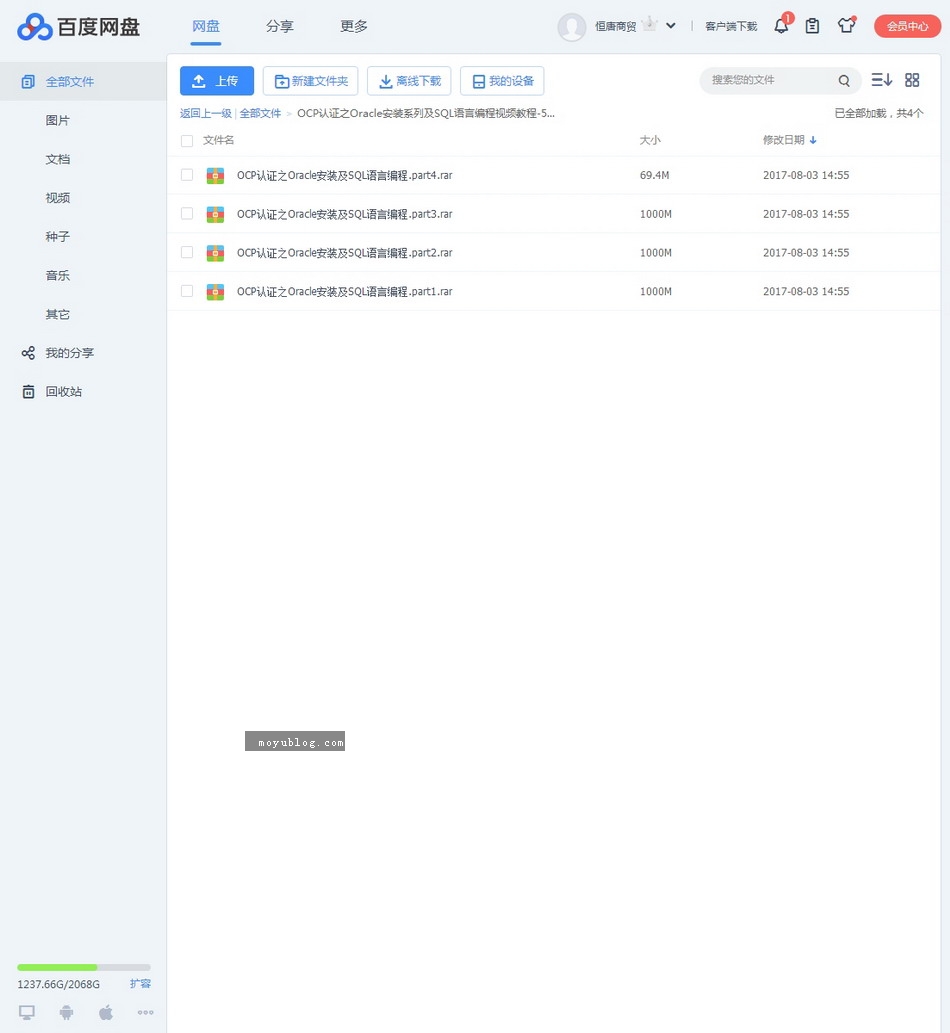
Task: Click the Apple client icon
Action: coord(106,1012)
